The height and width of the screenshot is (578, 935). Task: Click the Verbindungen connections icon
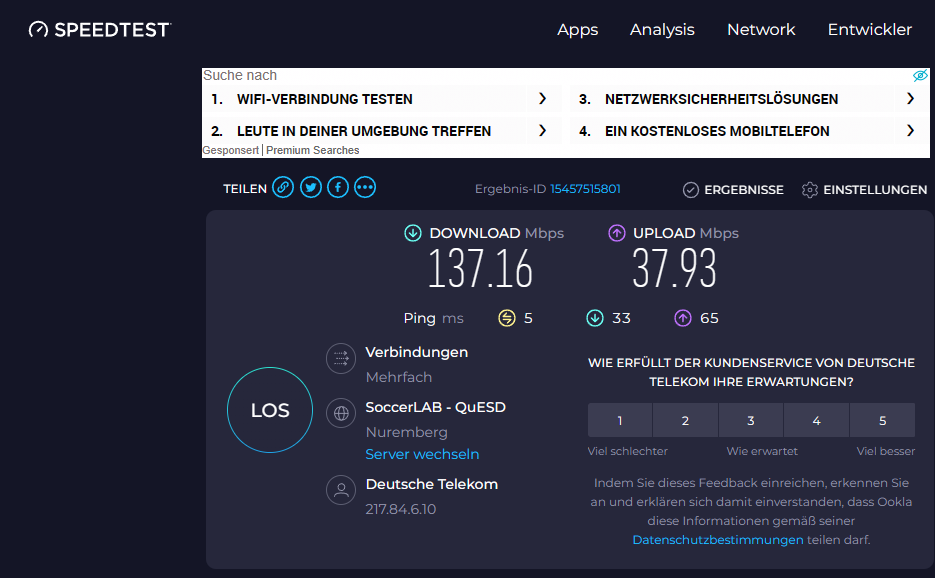tap(341, 358)
